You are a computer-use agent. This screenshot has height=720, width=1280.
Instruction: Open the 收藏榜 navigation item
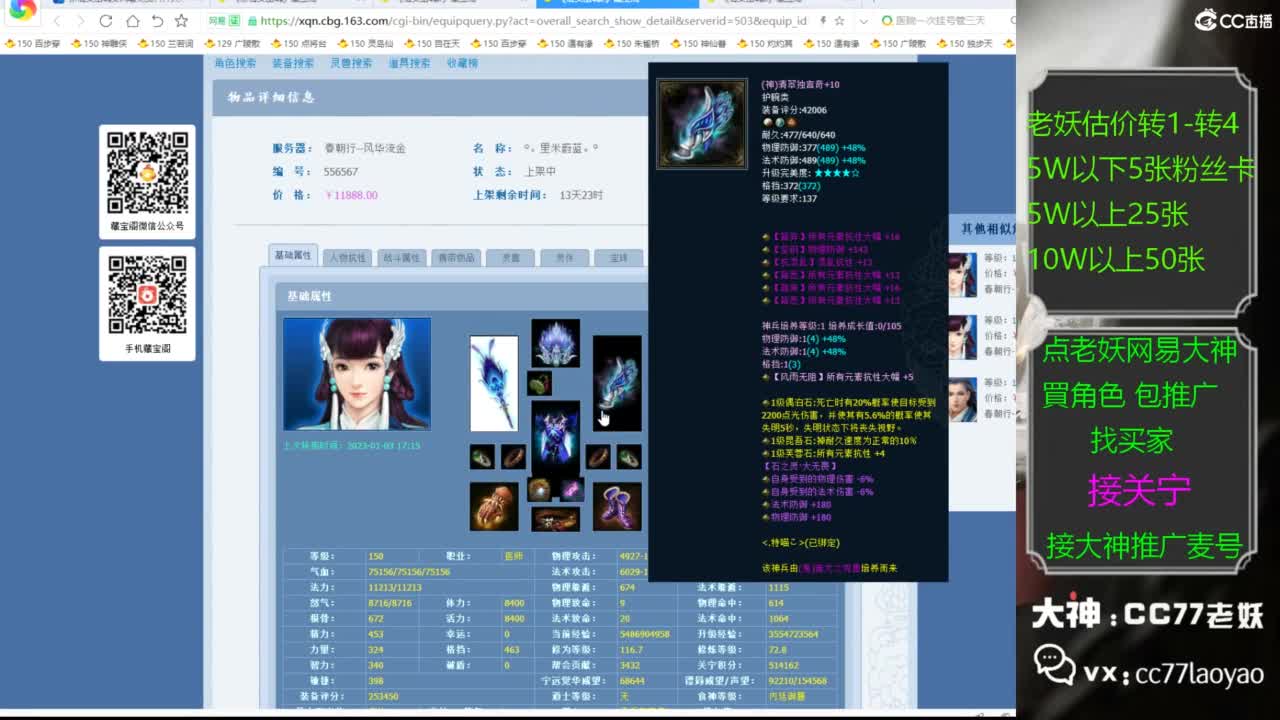pos(462,63)
